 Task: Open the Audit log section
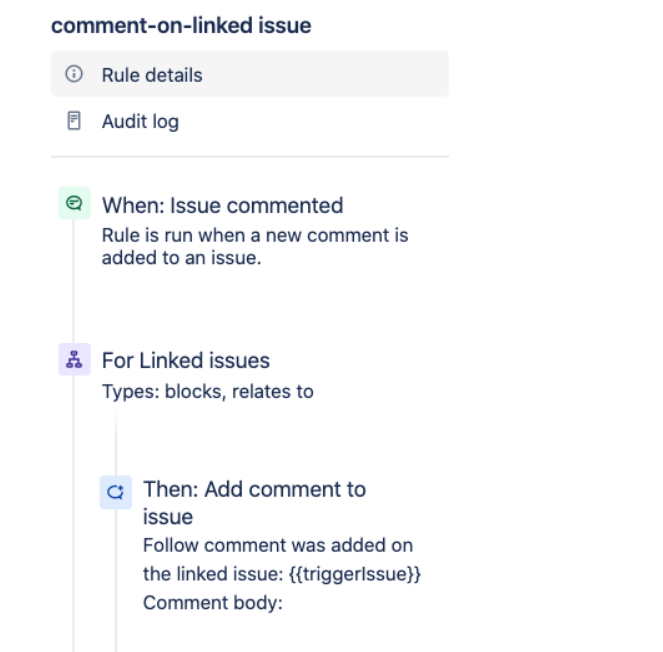(x=140, y=122)
